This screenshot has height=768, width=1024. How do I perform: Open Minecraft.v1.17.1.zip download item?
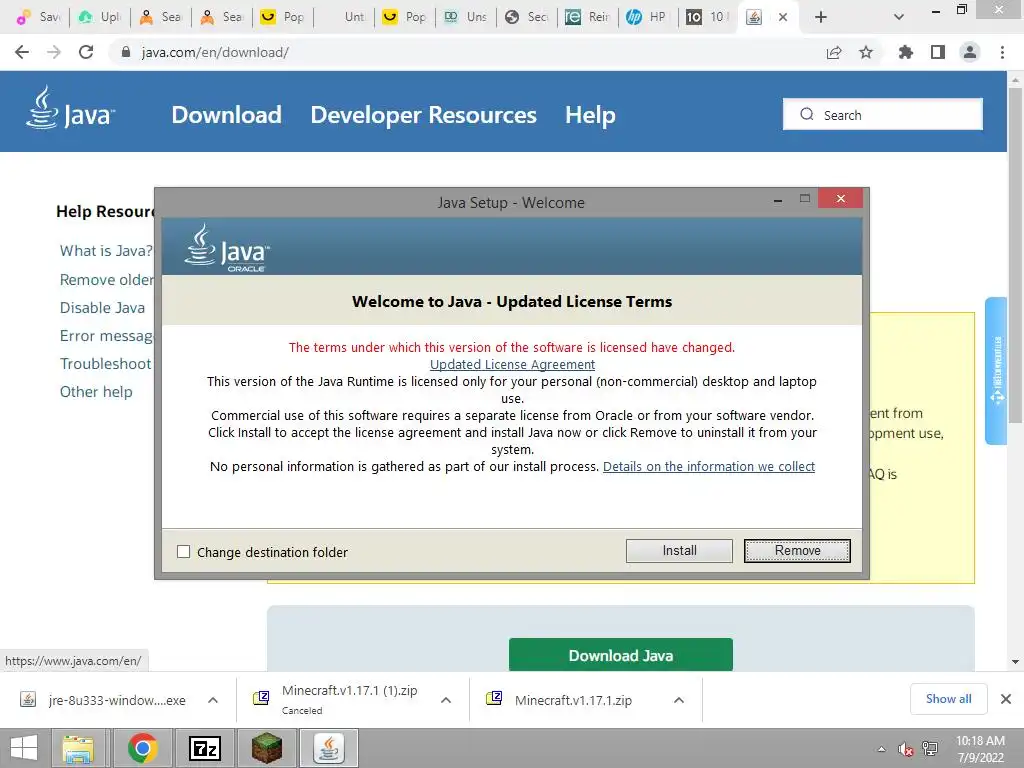tap(560, 700)
